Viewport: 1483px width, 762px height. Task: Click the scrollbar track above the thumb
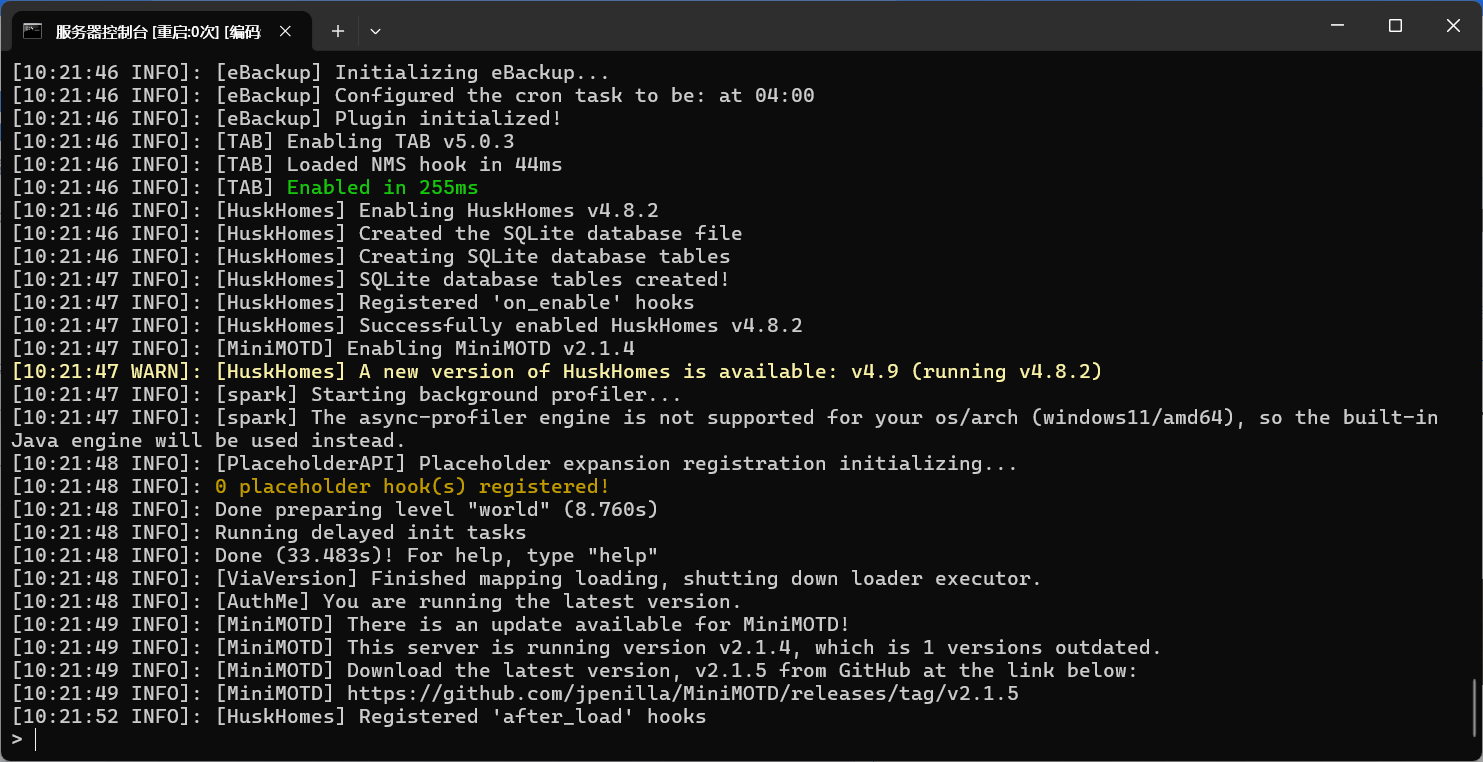(x=1476, y=368)
